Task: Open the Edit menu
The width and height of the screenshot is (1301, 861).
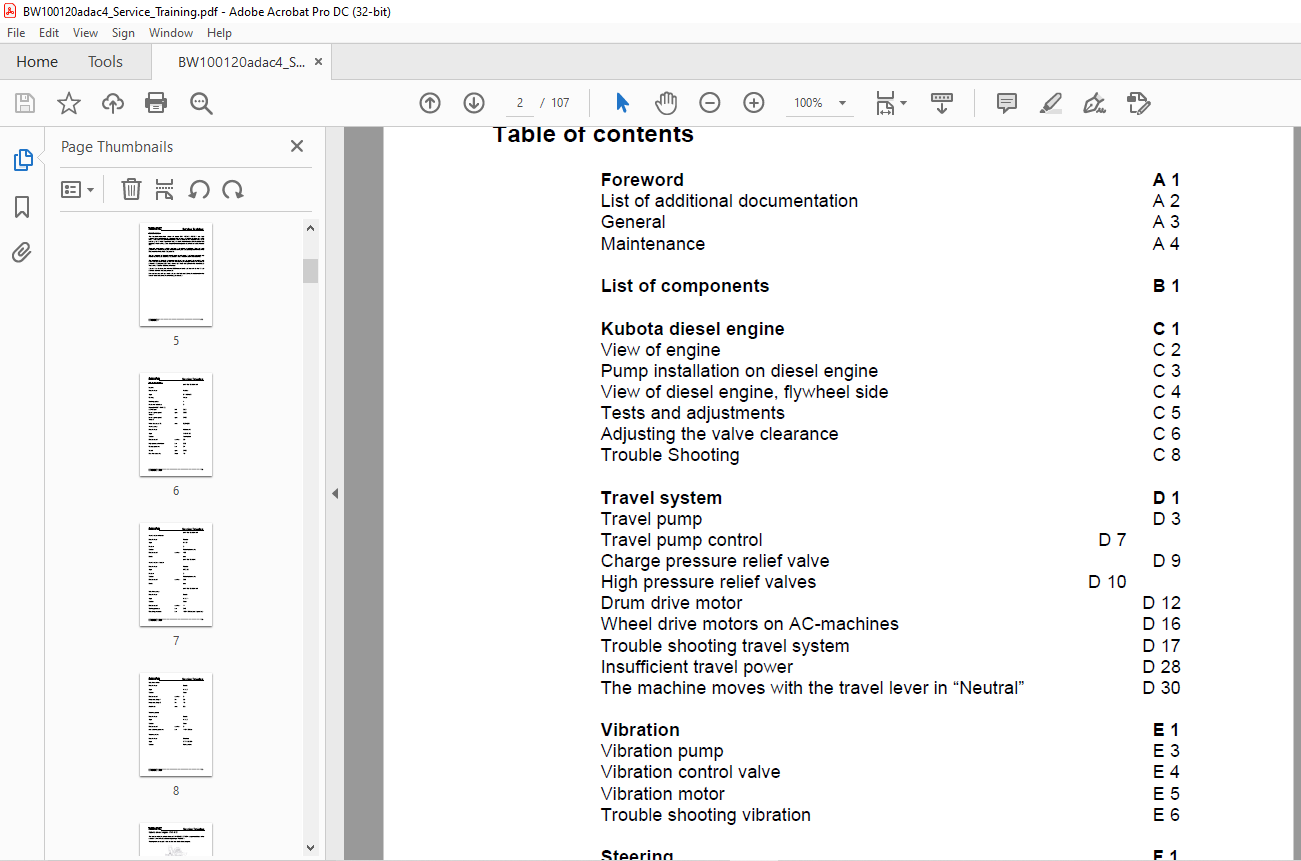Action: point(49,33)
